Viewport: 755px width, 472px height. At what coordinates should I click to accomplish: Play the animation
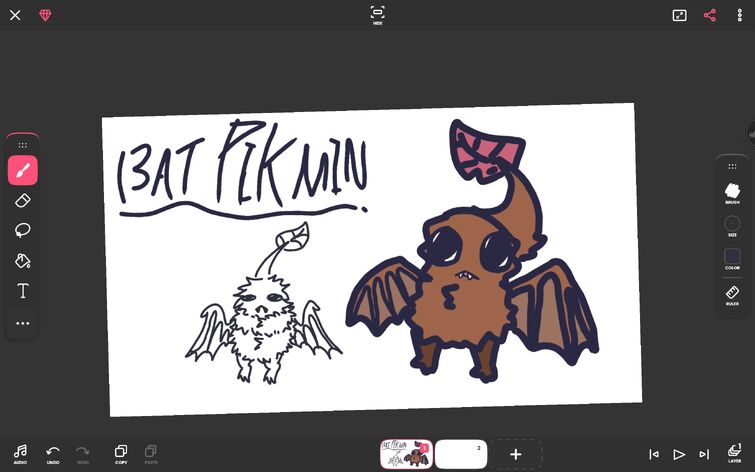[x=679, y=454]
